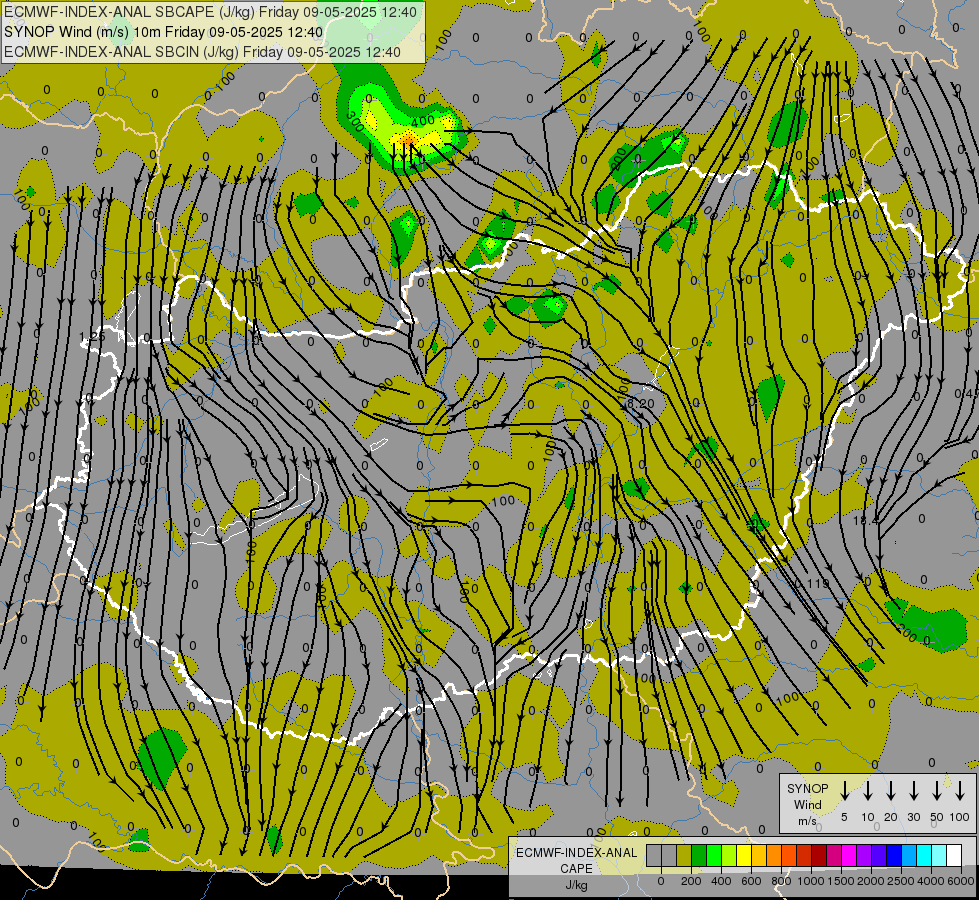The height and width of the screenshot is (900, 979).
Task: Pick the olive swatch in CAPE legend
Action: click(684, 855)
